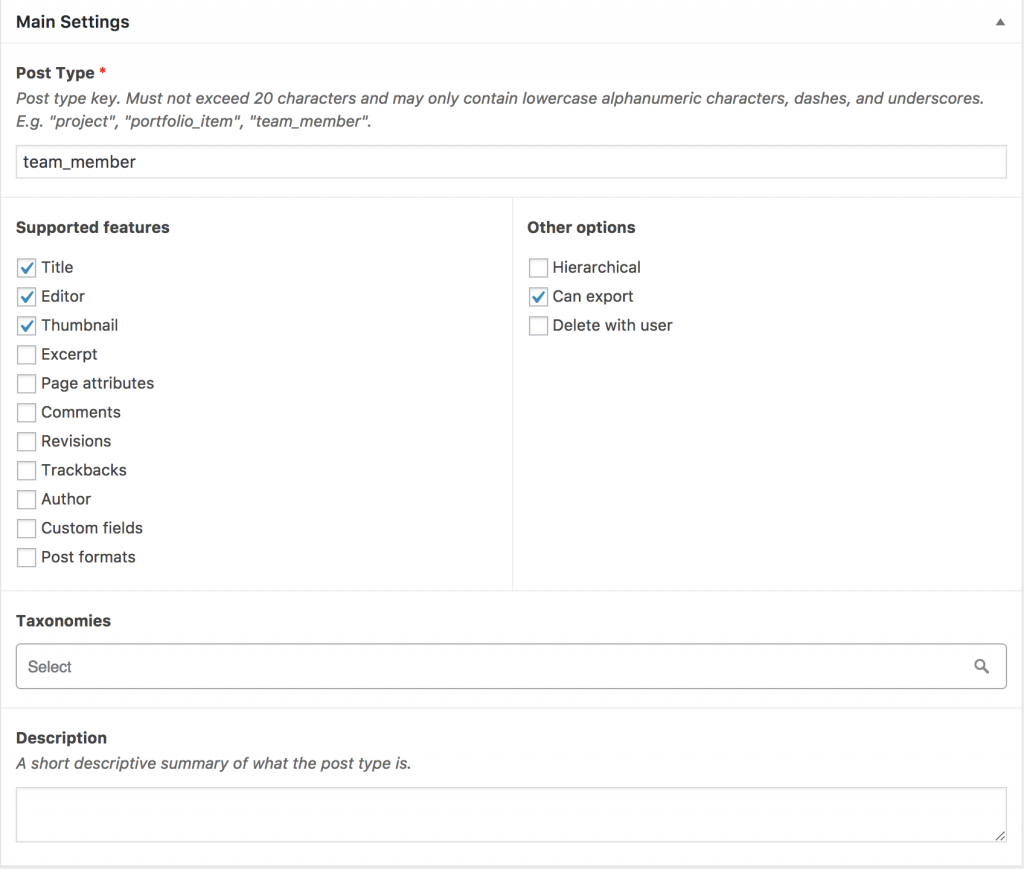Check the Author feature box
This screenshot has width=1024, height=869.
point(26,499)
